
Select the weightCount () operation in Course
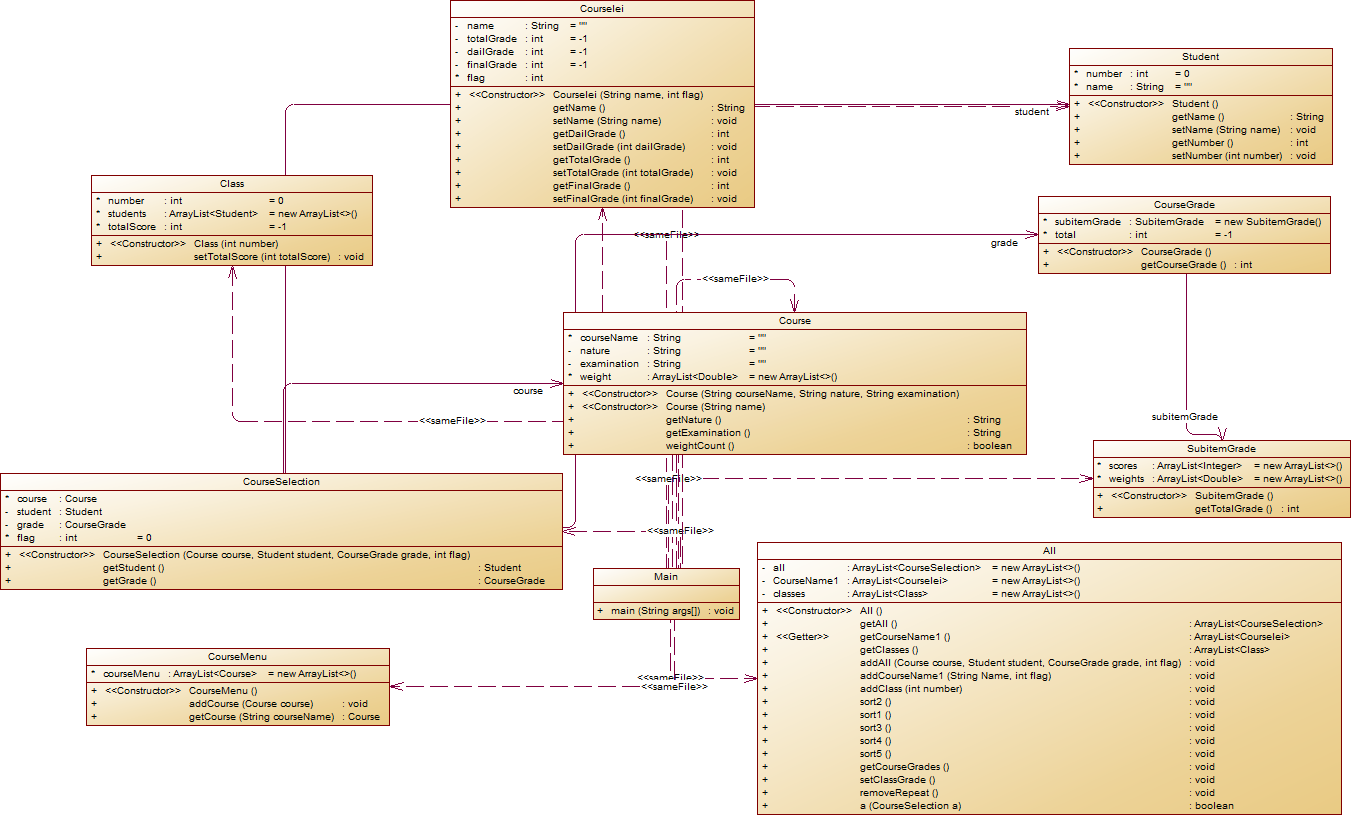tap(700, 446)
